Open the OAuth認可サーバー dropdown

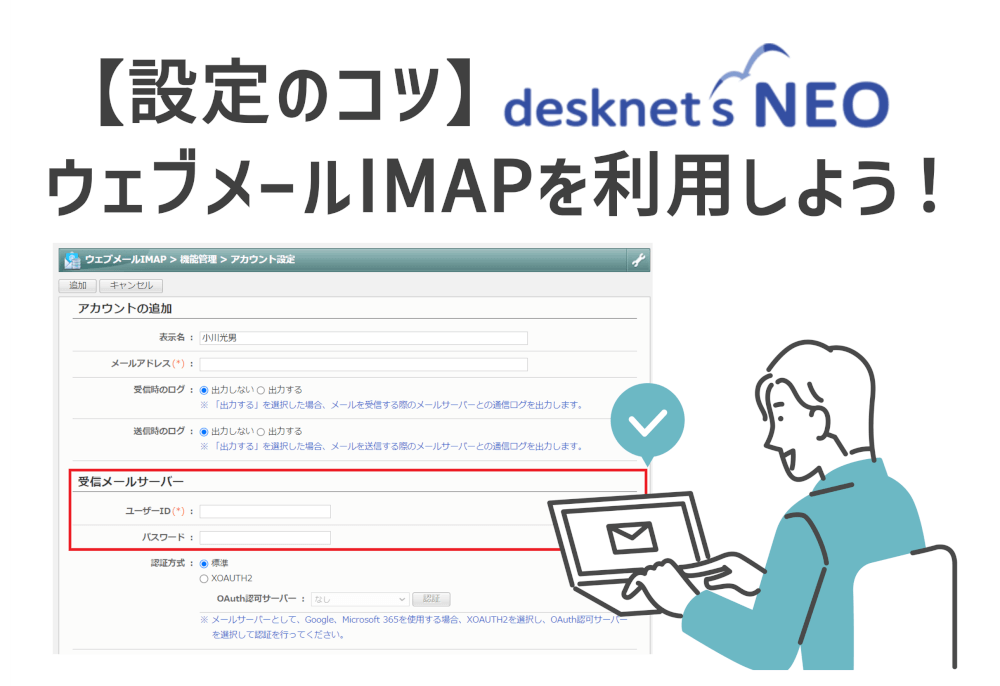pyautogui.click(x=360, y=598)
